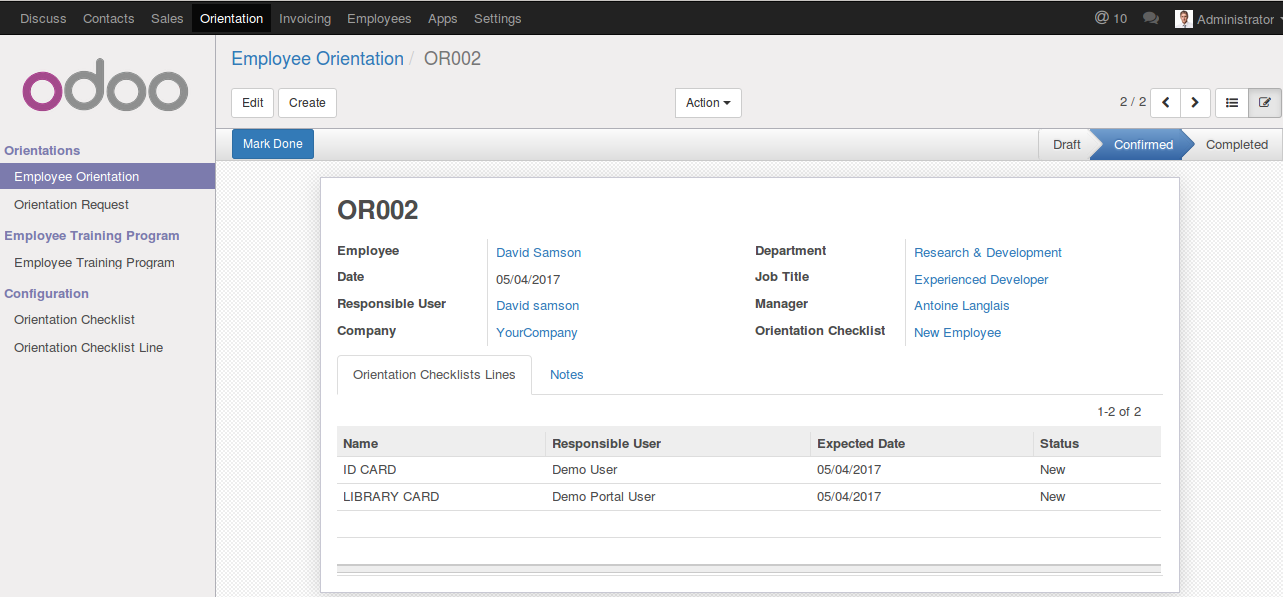Switch to form view icon
The height and width of the screenshot is (597, 1283).
pyautogui.click(x=1264, y=103)
